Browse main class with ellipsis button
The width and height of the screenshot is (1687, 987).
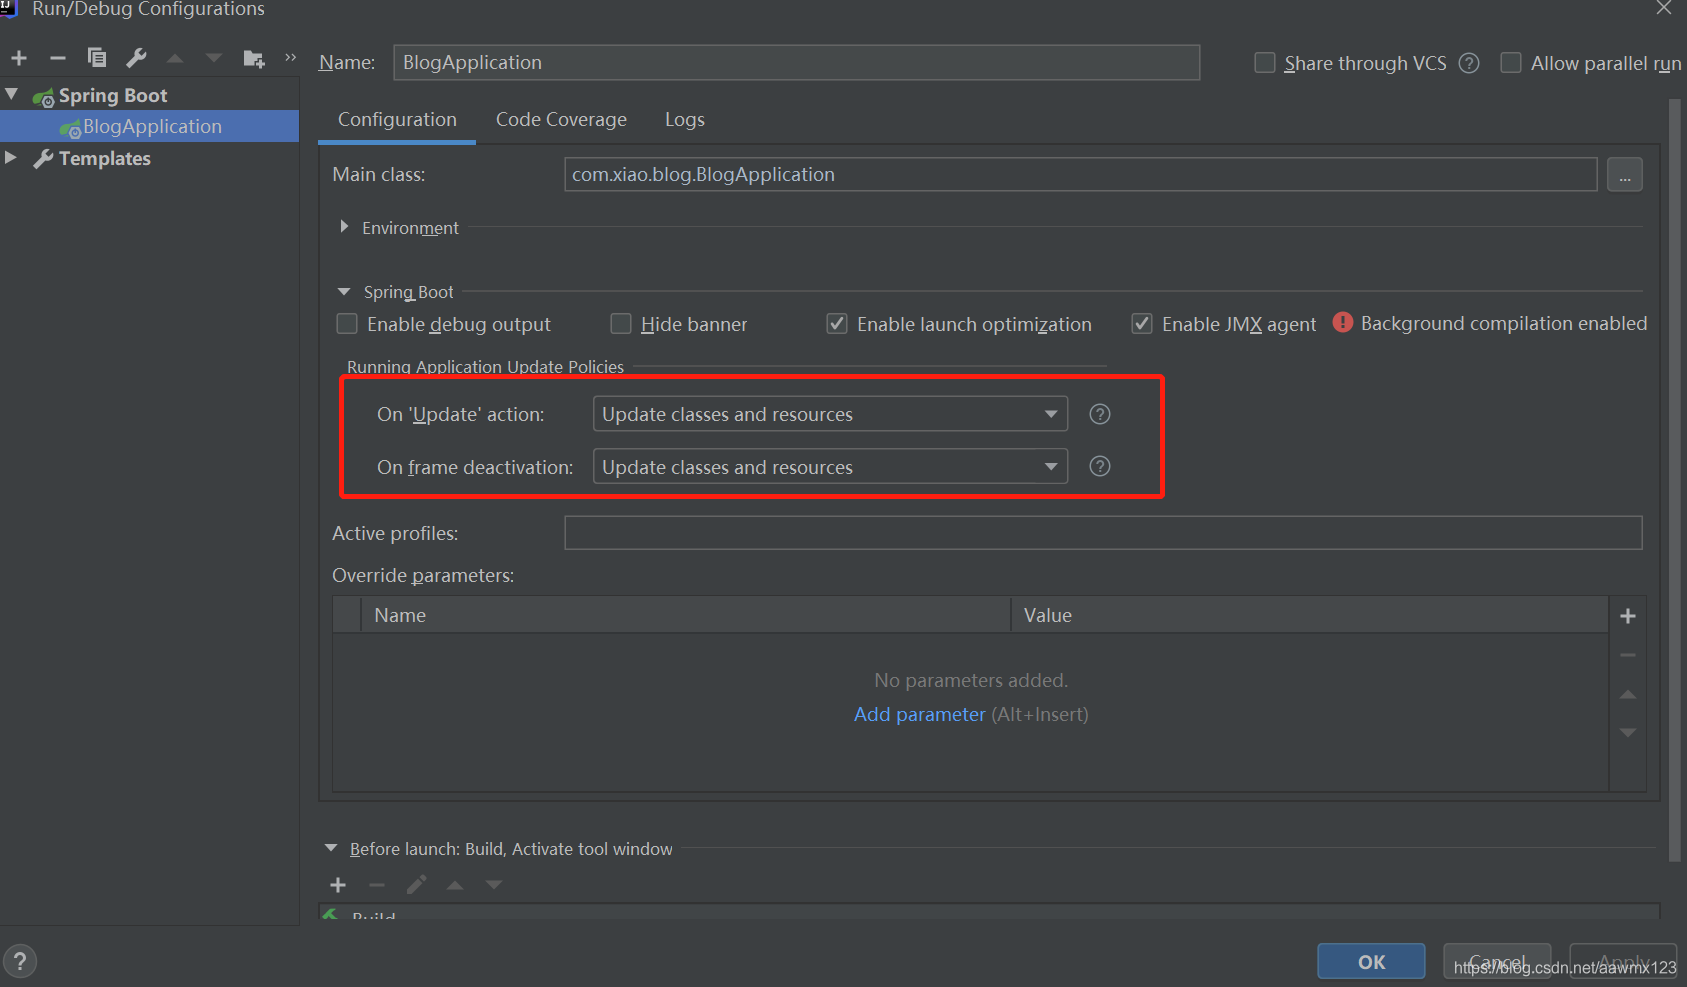[1625, 175]
